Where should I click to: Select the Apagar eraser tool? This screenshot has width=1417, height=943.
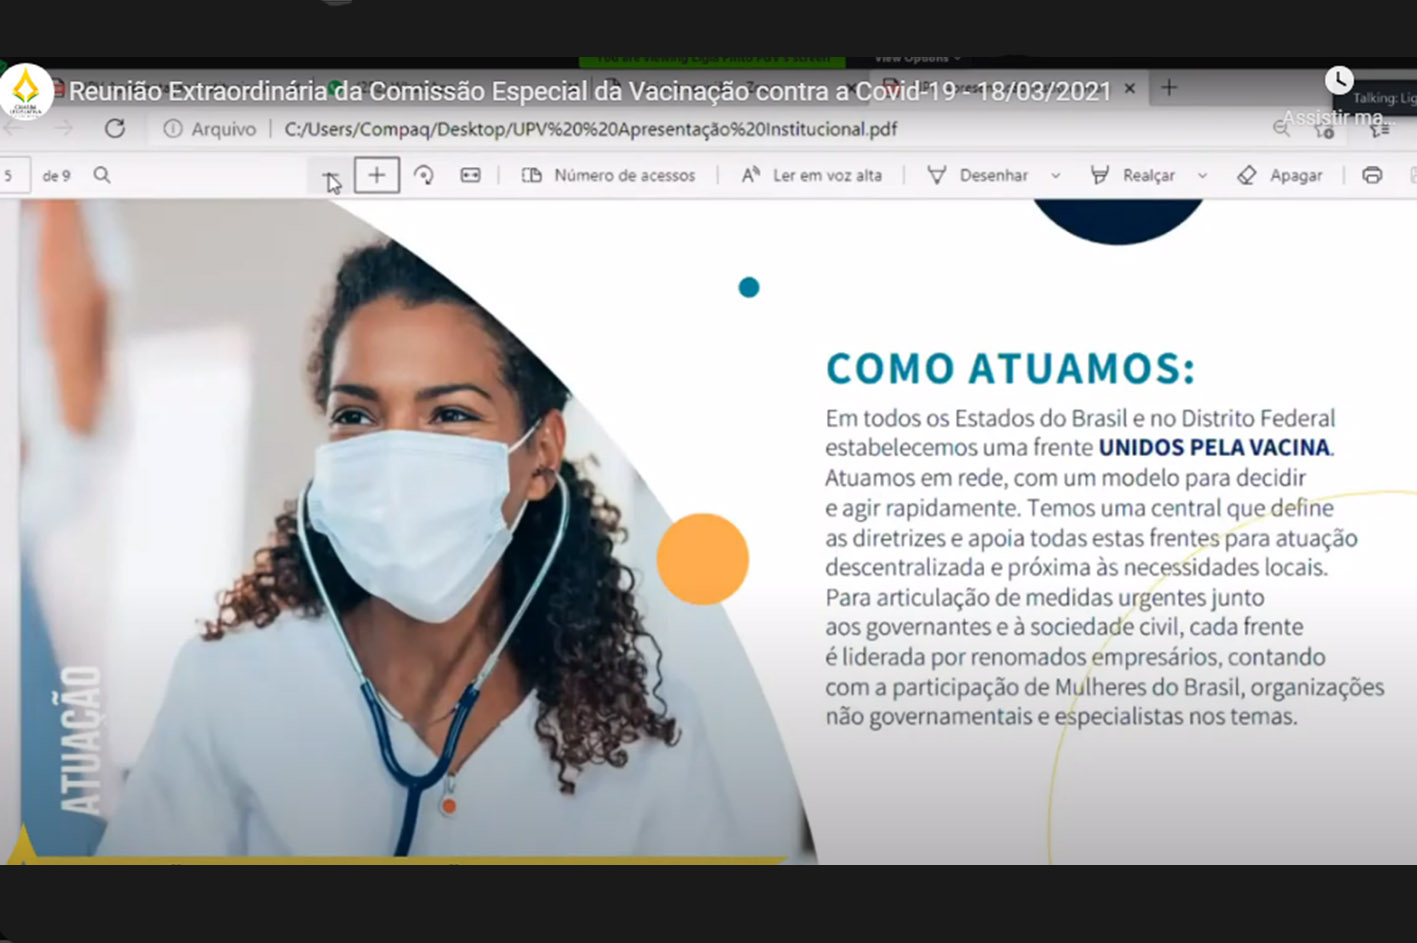pos(1280,175)
